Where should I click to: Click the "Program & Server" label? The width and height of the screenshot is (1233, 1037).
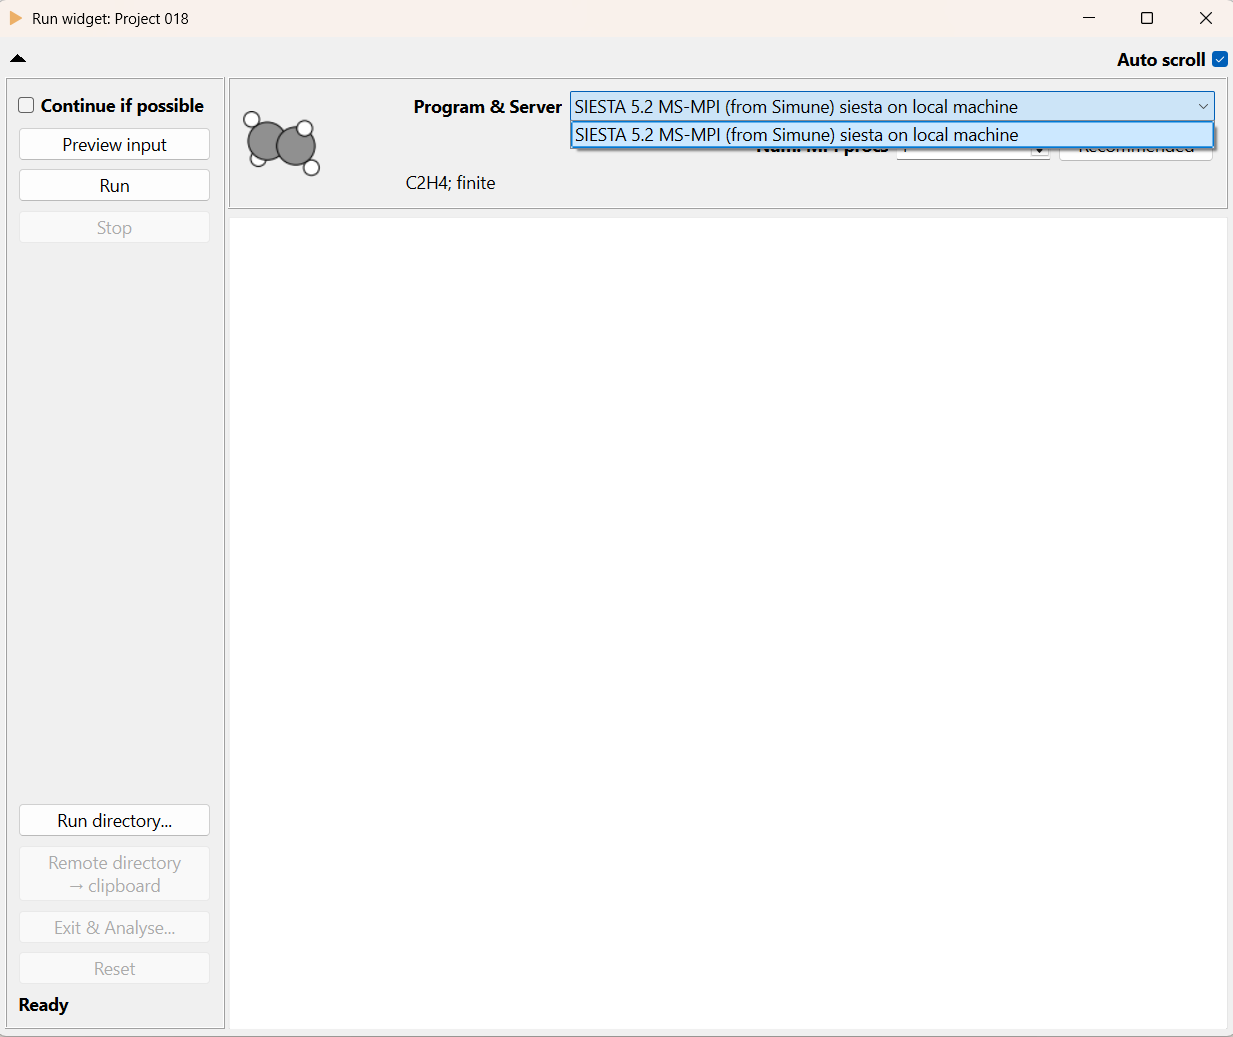[488, 107]
